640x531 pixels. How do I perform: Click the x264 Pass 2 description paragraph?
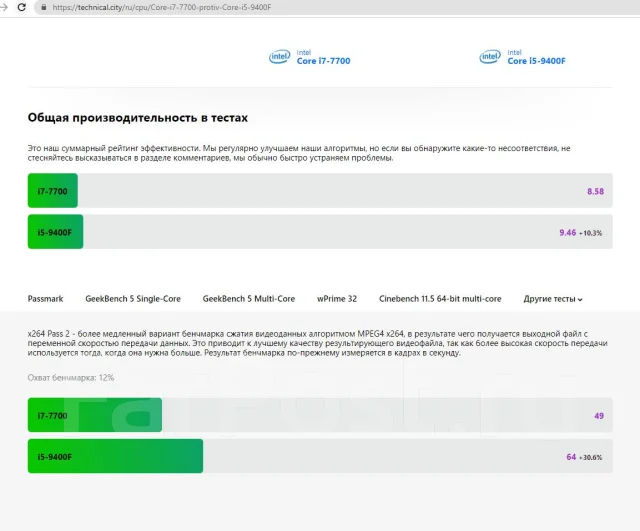[318, 343]
